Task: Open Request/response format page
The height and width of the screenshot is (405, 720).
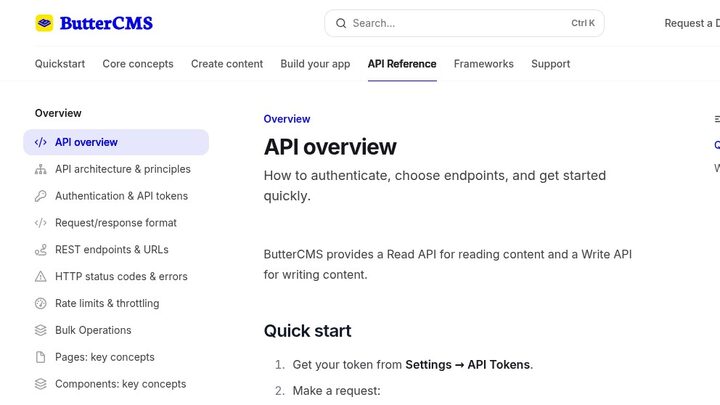Action: point(116,223)
